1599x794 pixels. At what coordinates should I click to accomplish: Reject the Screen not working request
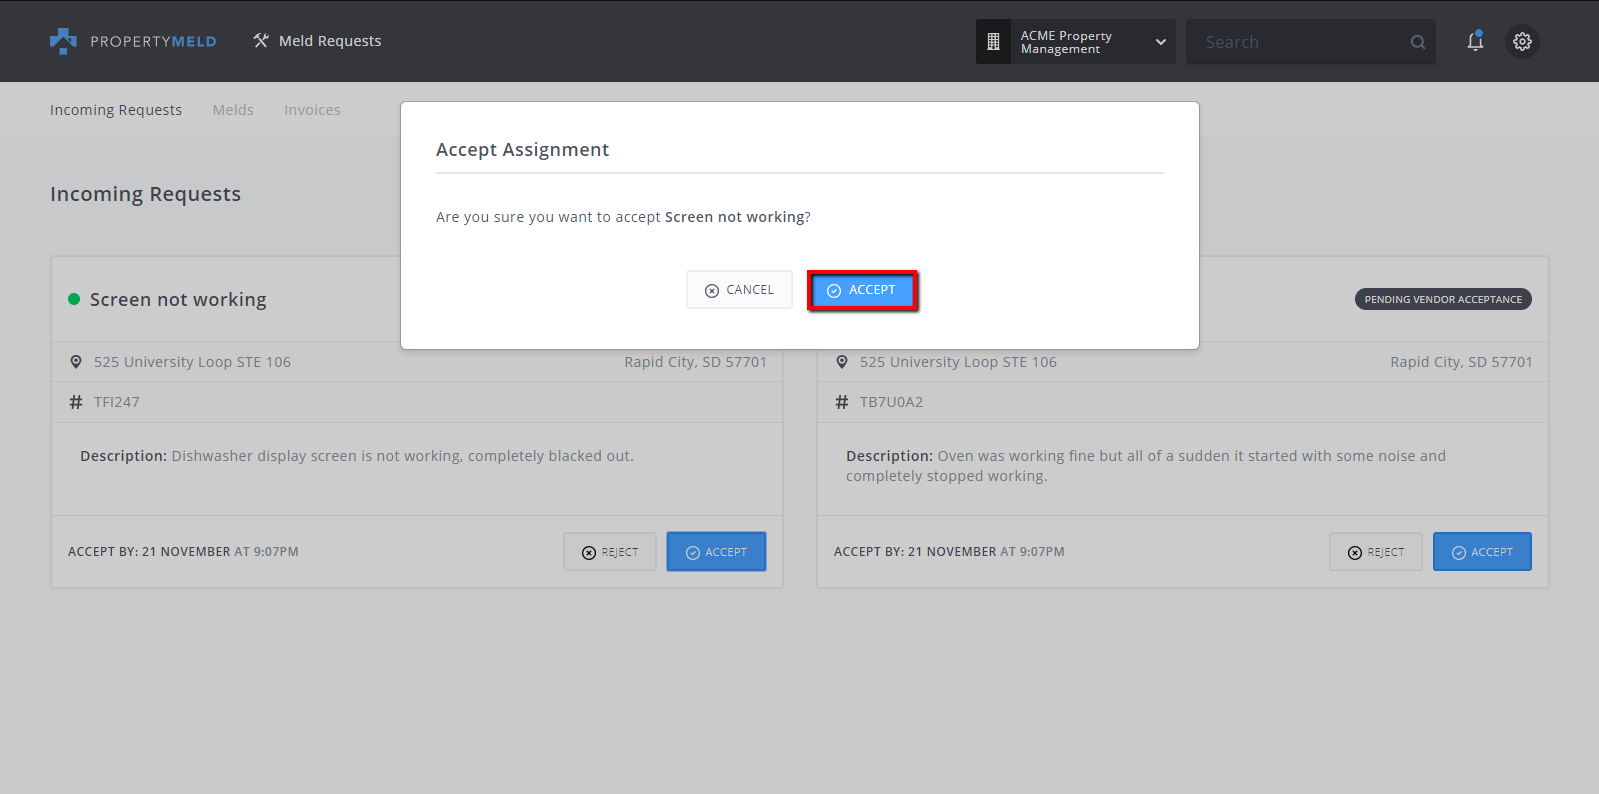point(610,552)
